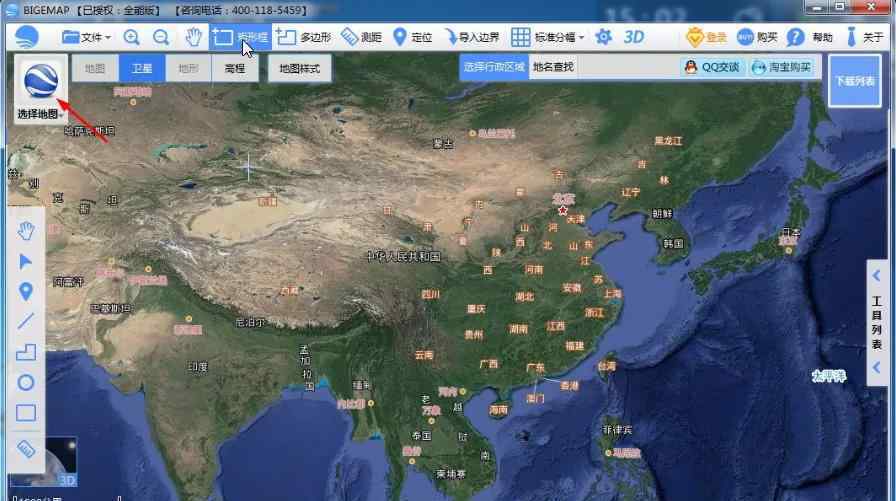Open 关于 about info
The image size is (896, 501).
tap(863, 38)
